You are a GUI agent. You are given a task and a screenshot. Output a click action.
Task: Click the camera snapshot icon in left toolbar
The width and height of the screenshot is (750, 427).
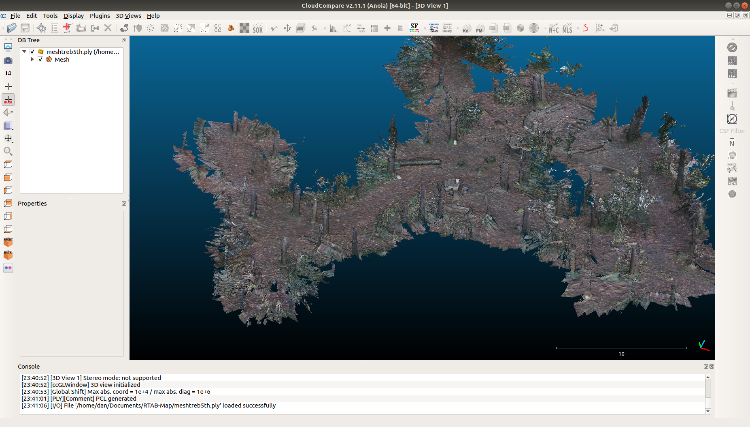[8, 60]
